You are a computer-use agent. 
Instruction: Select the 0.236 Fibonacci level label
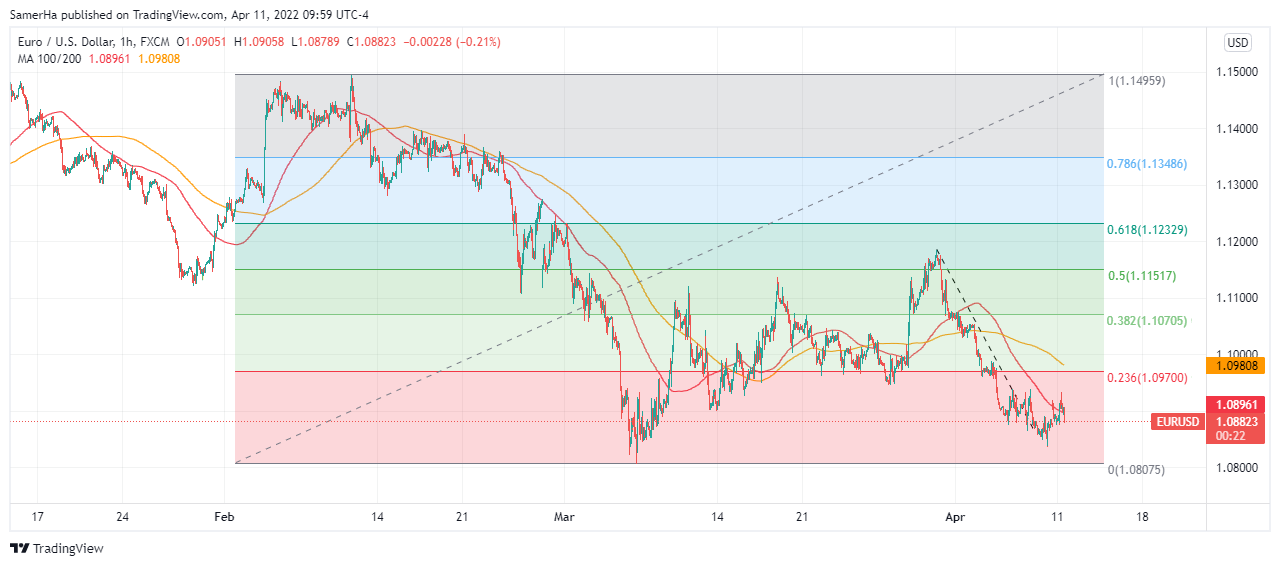[1146, 378]
